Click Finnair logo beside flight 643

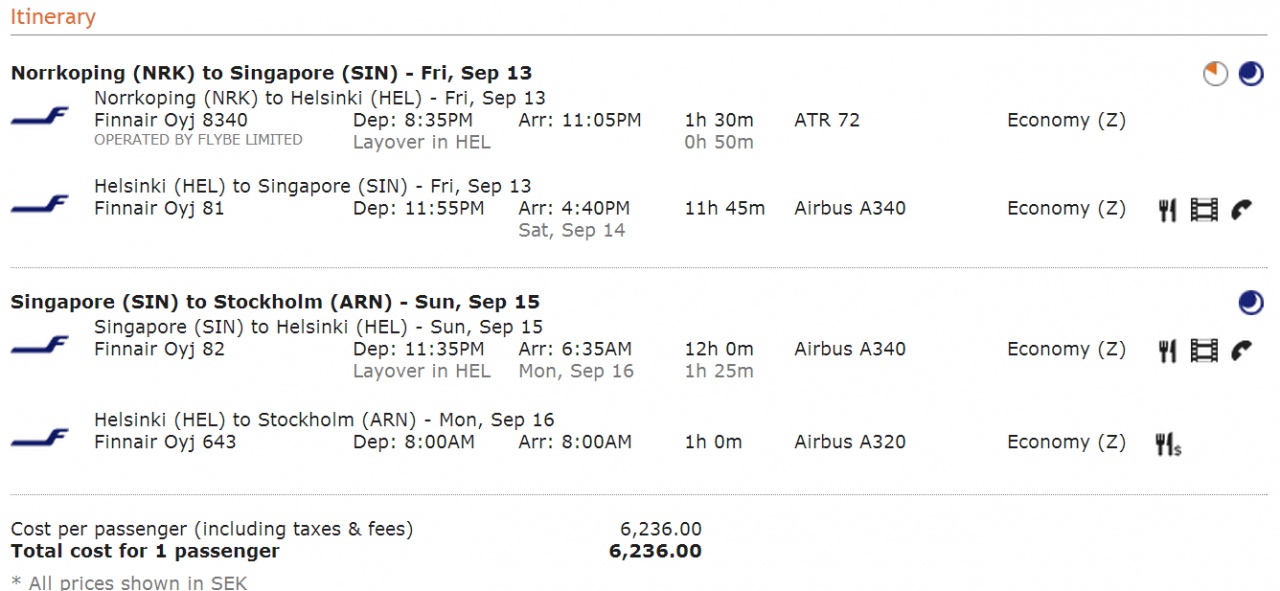coord(40,438)
